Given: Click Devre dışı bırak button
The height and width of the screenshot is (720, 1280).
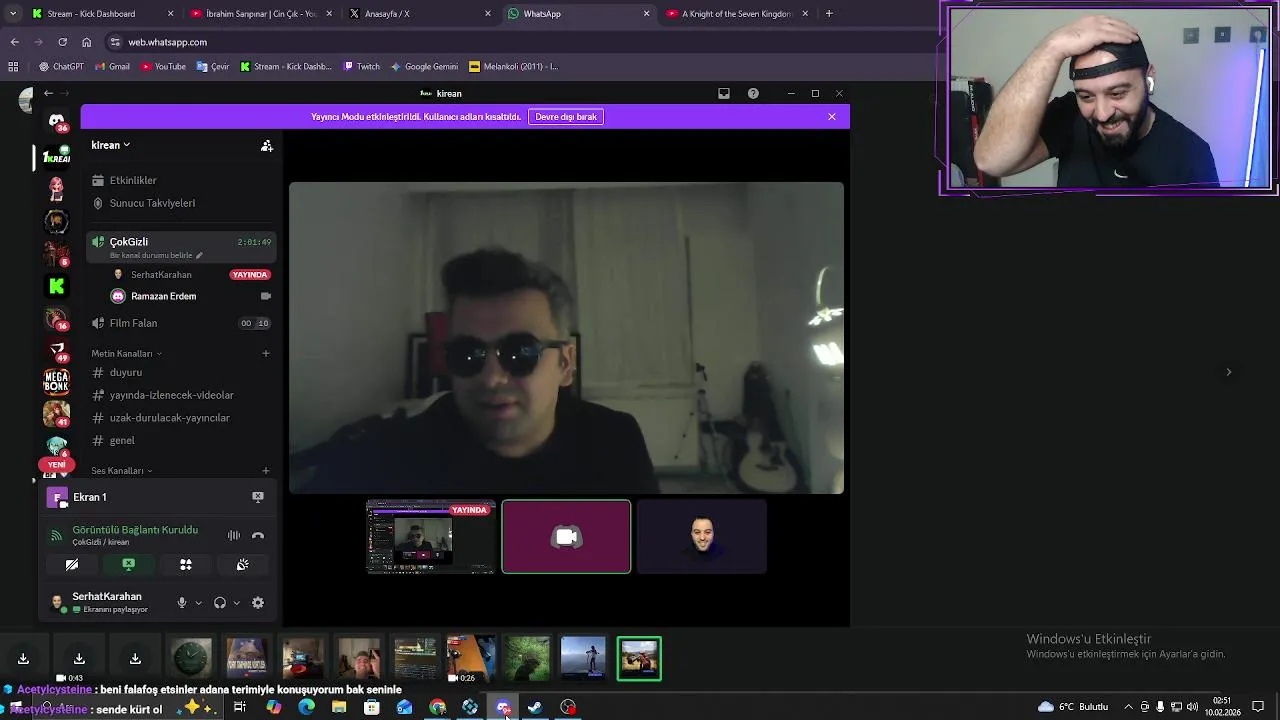Looking at the screenshot, I should pos(566,117).
